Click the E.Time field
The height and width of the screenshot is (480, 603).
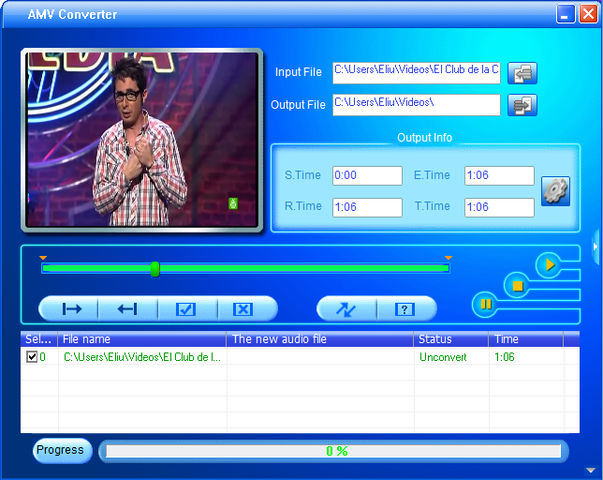[x=499, y=176]
